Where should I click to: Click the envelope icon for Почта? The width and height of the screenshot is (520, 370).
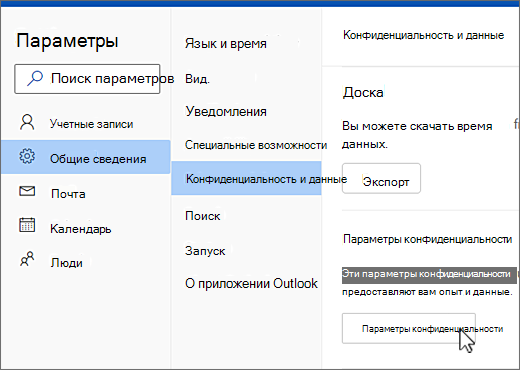click(x=27, y=191)
